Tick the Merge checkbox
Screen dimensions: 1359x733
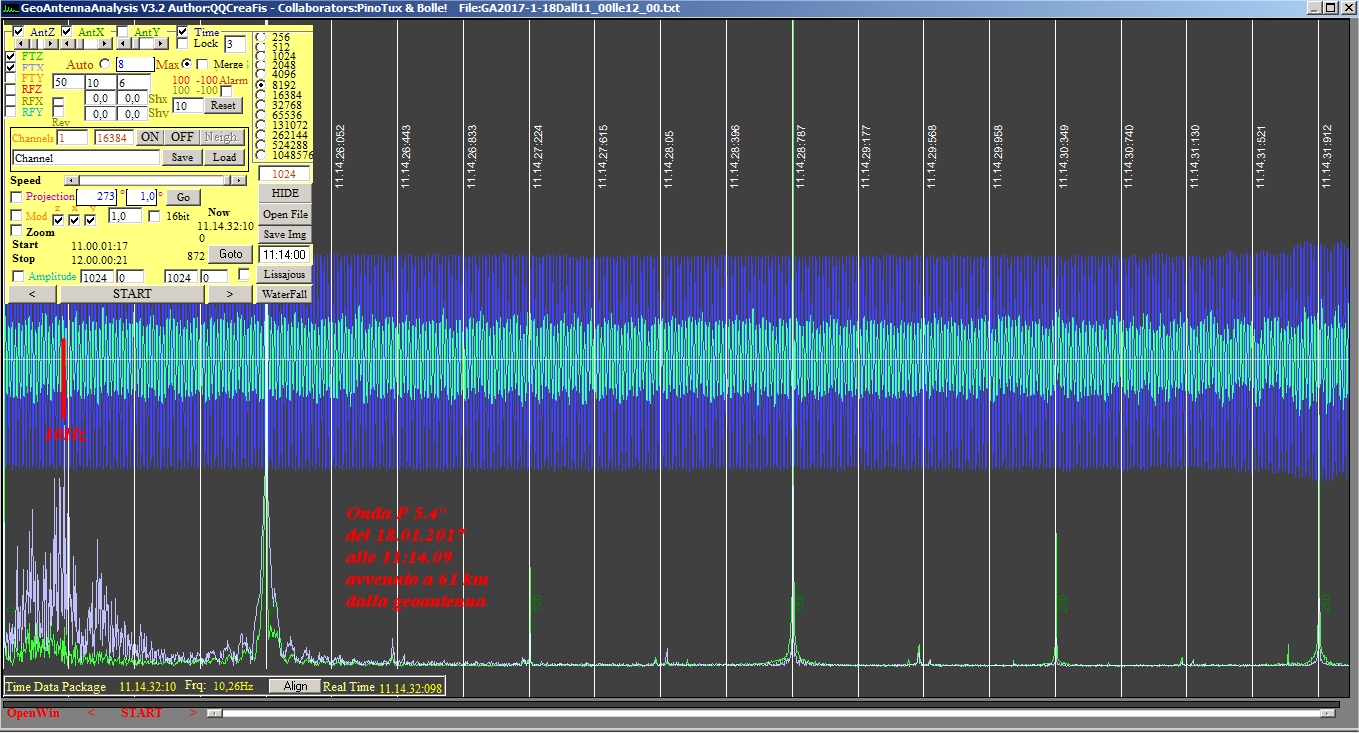point(202,64)
